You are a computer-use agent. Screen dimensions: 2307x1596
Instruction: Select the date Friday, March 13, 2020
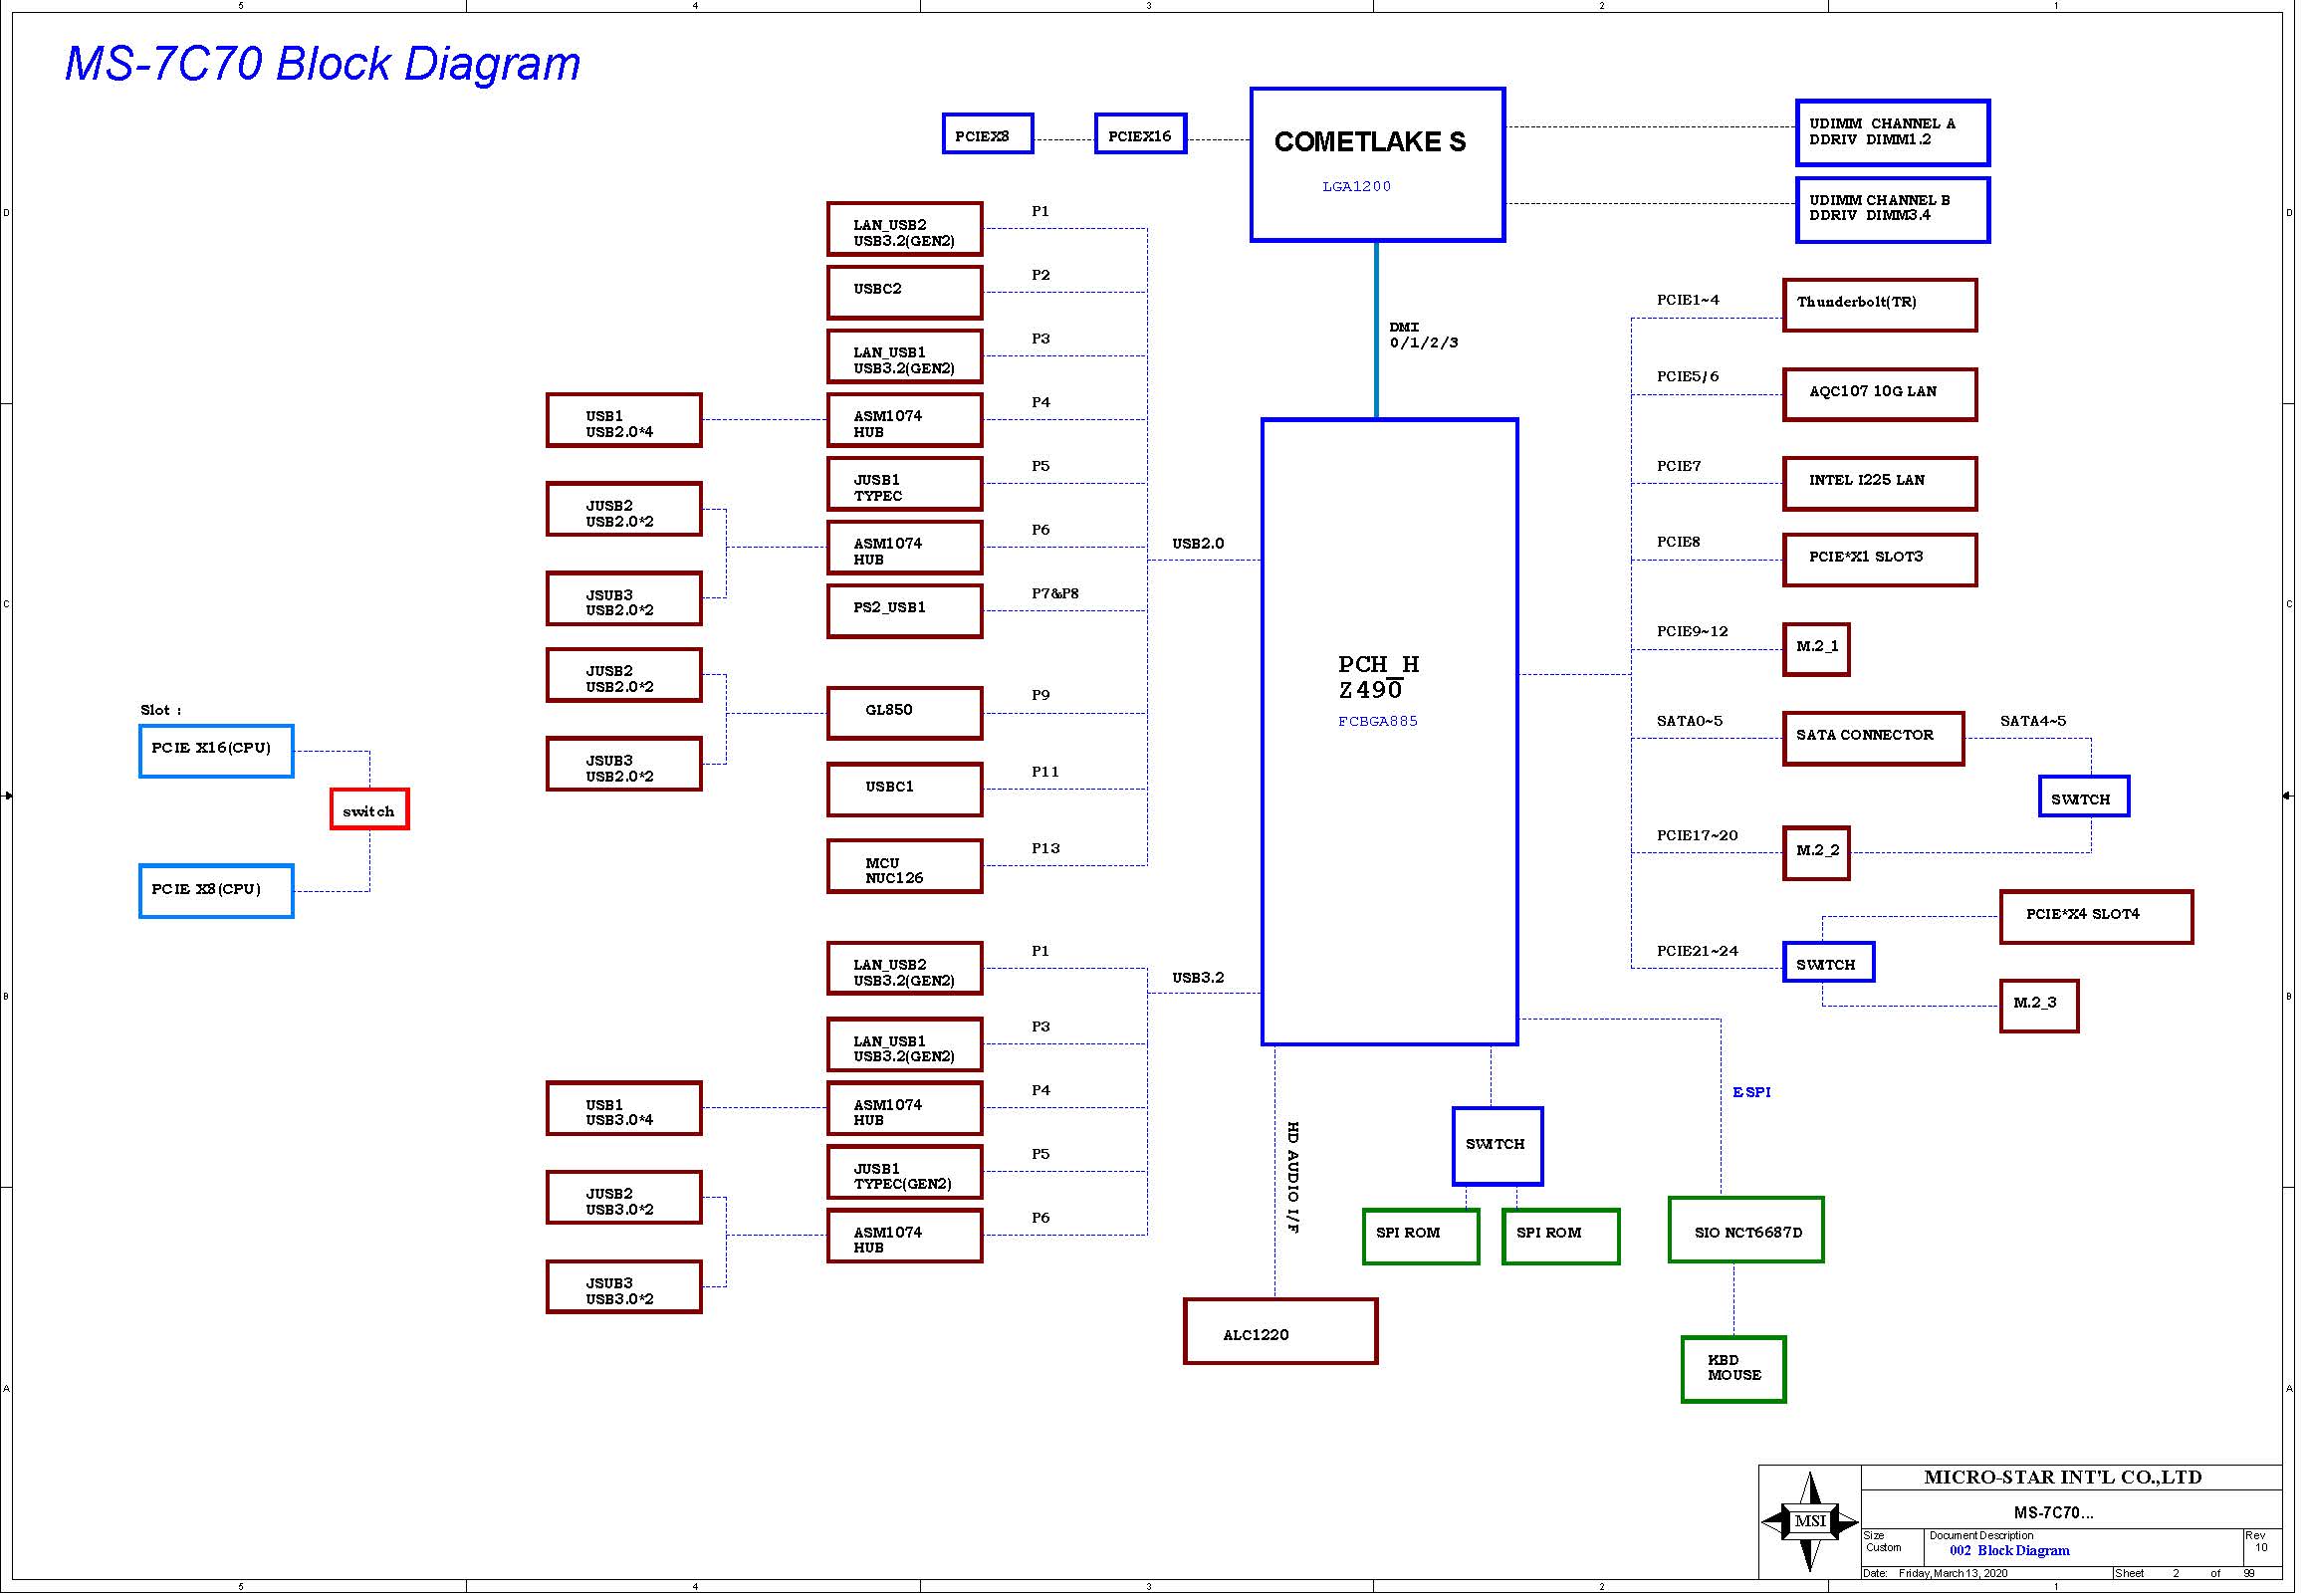[x=1952, y=1574]
